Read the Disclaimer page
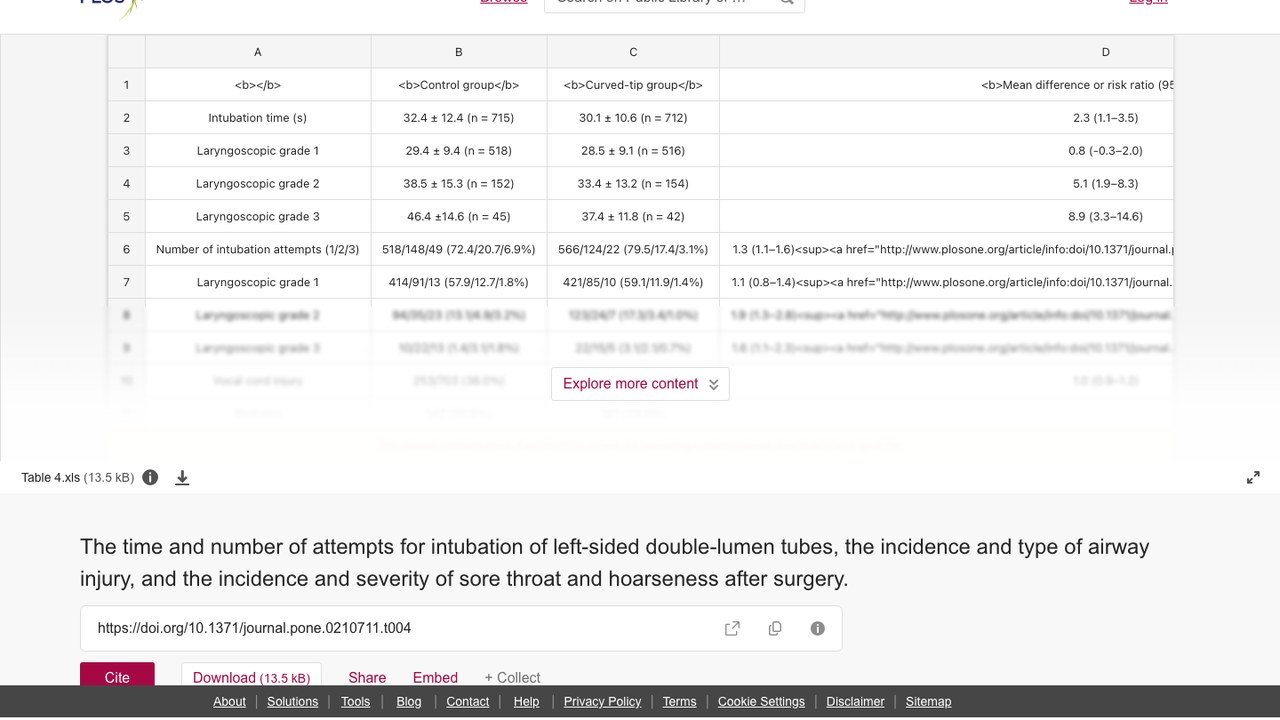This screenshot has height=720, width=1280. pos(855,701)
